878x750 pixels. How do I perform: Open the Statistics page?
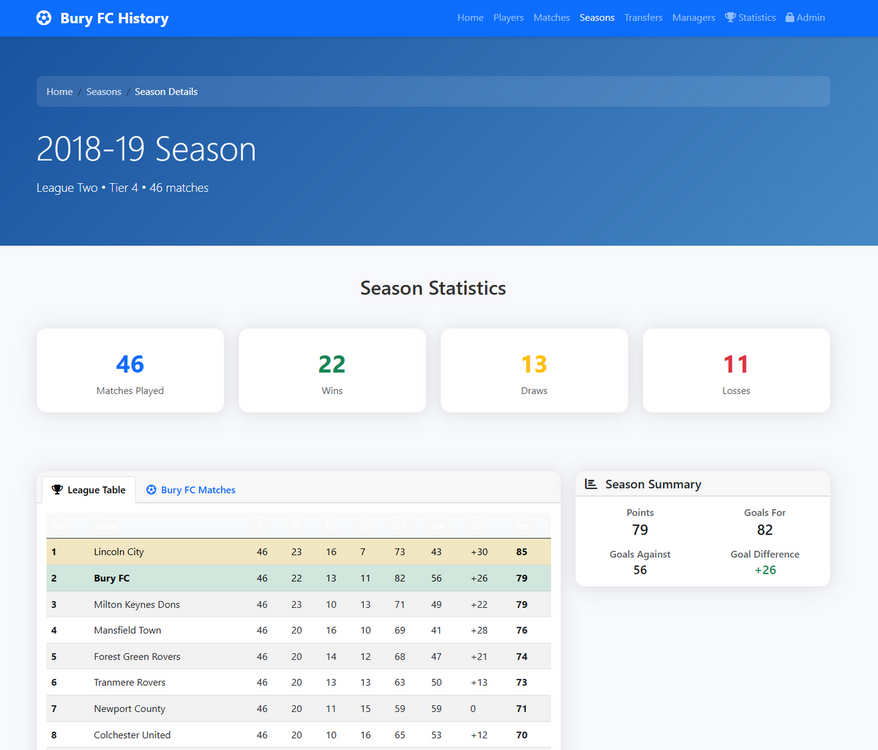pos(750,17)
